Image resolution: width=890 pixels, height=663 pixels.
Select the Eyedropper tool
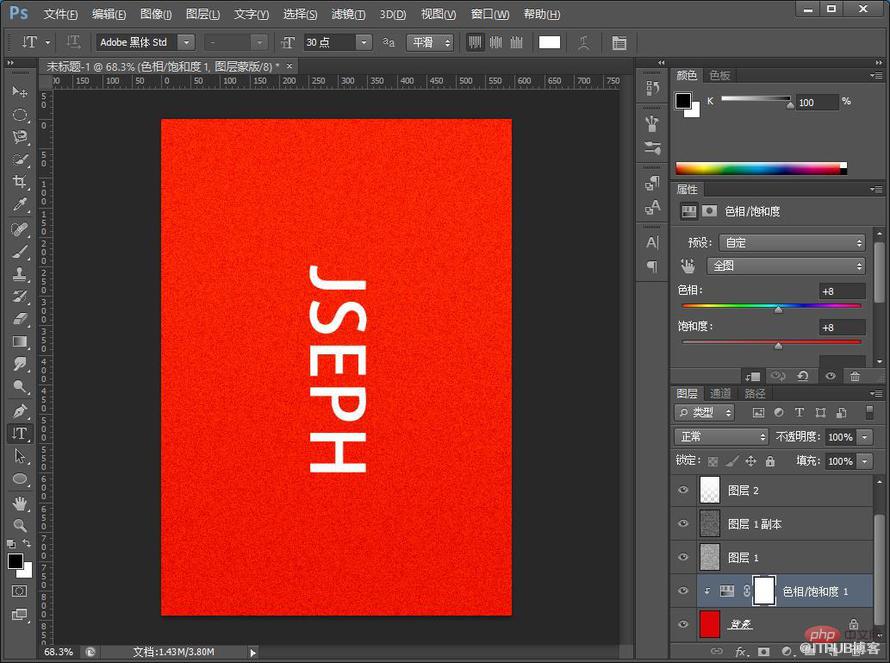[19, 204]
